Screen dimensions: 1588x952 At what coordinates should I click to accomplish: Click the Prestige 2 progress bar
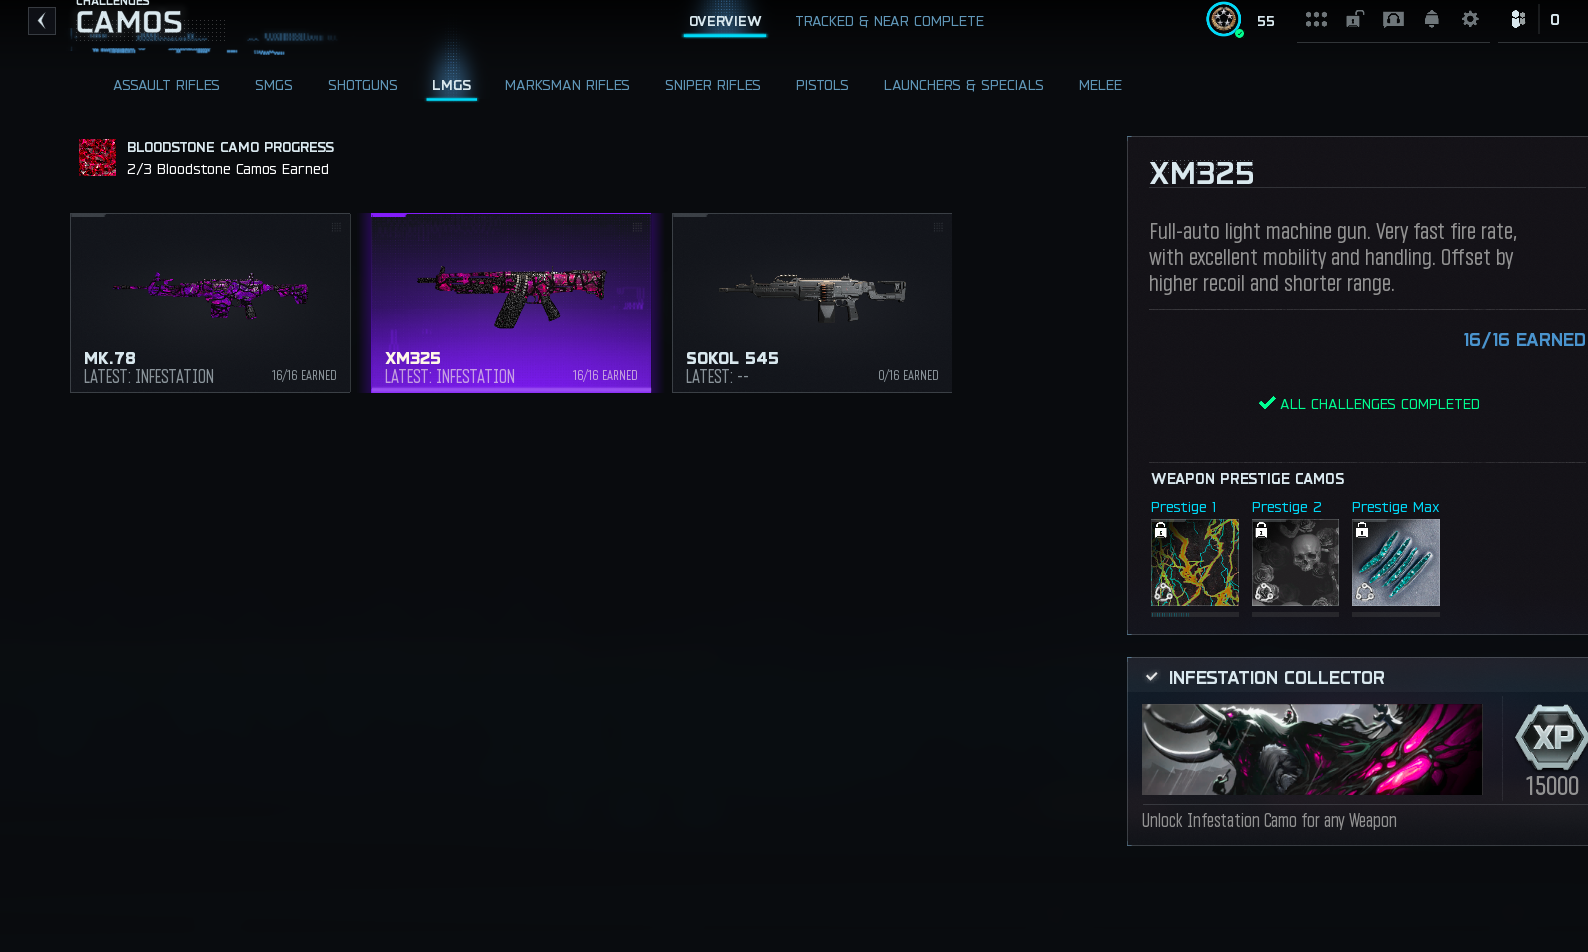click(1295, 614)
